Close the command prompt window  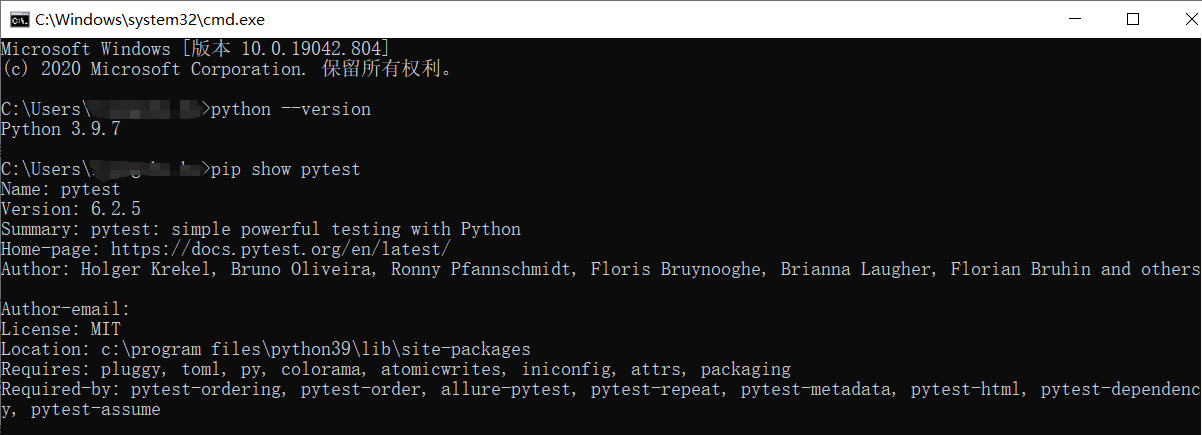[1178, 18]
